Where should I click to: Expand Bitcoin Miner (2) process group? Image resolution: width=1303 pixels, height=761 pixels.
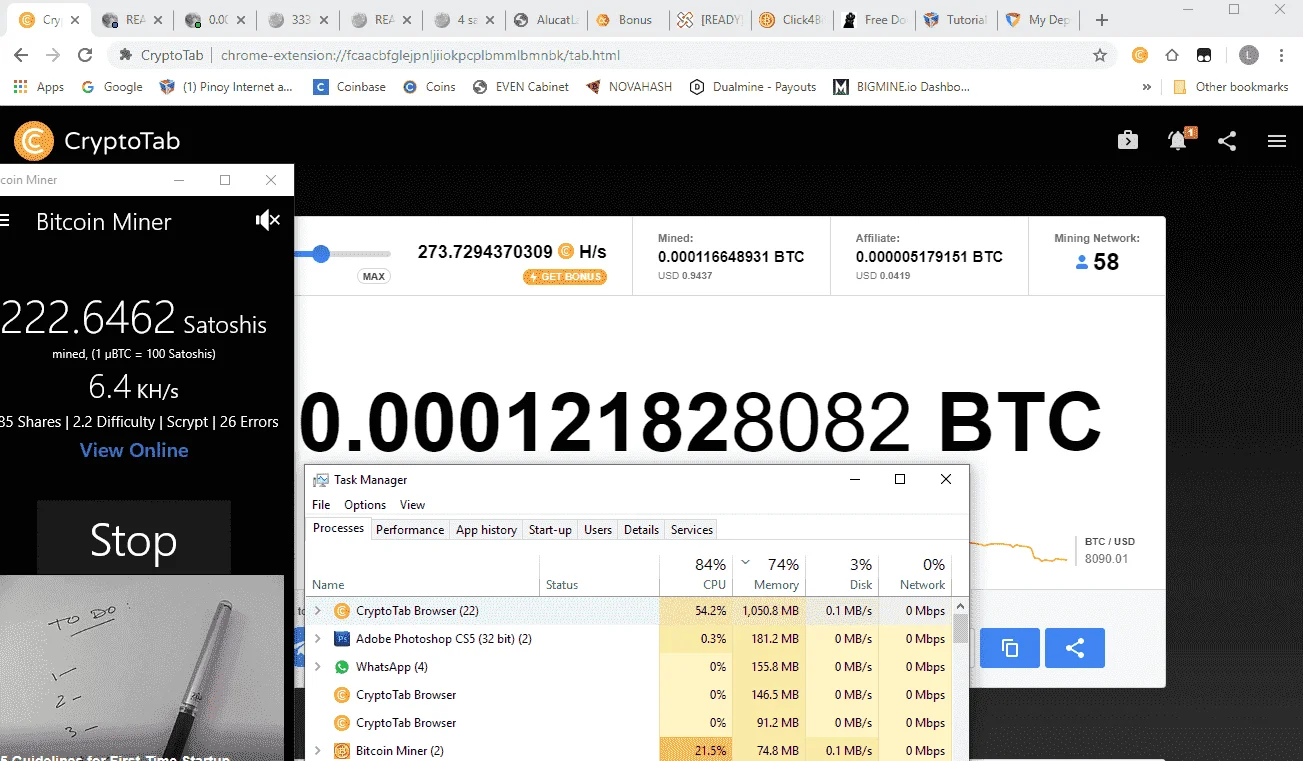(318, 750)
